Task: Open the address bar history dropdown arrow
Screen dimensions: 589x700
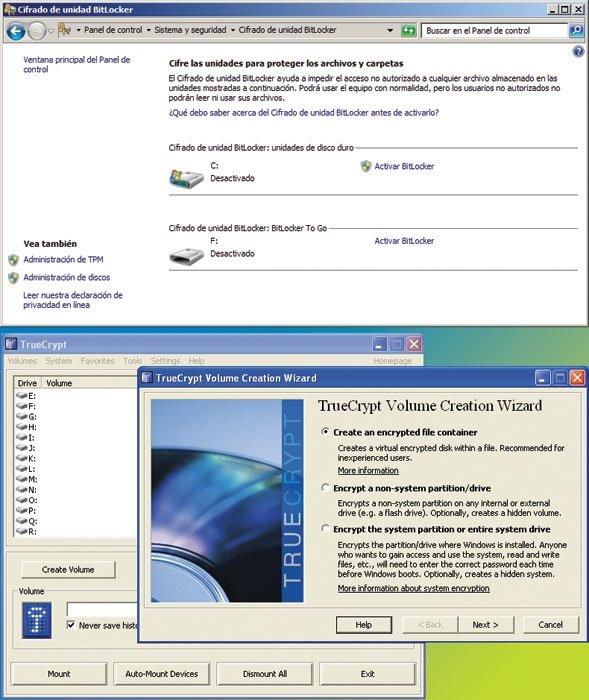Action: [390, 30]
